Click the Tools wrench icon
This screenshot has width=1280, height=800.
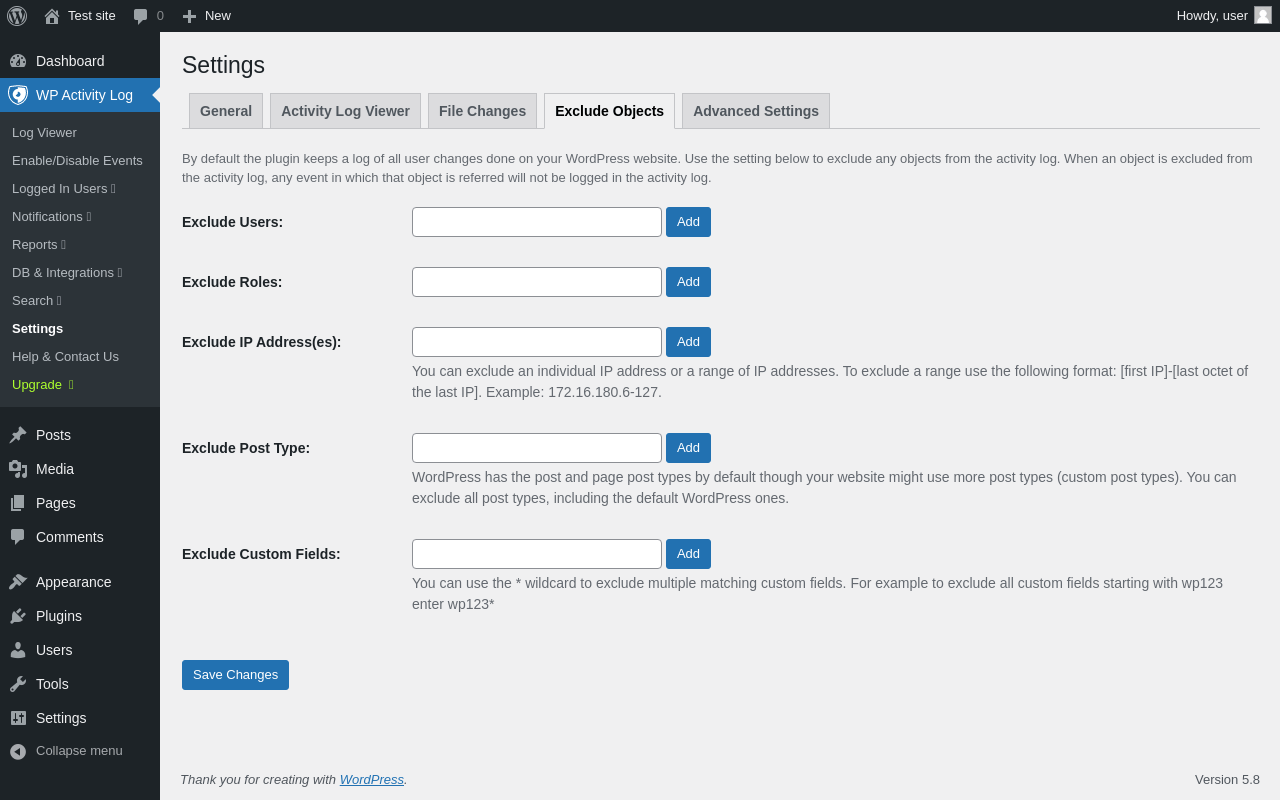tap(18, 684)
